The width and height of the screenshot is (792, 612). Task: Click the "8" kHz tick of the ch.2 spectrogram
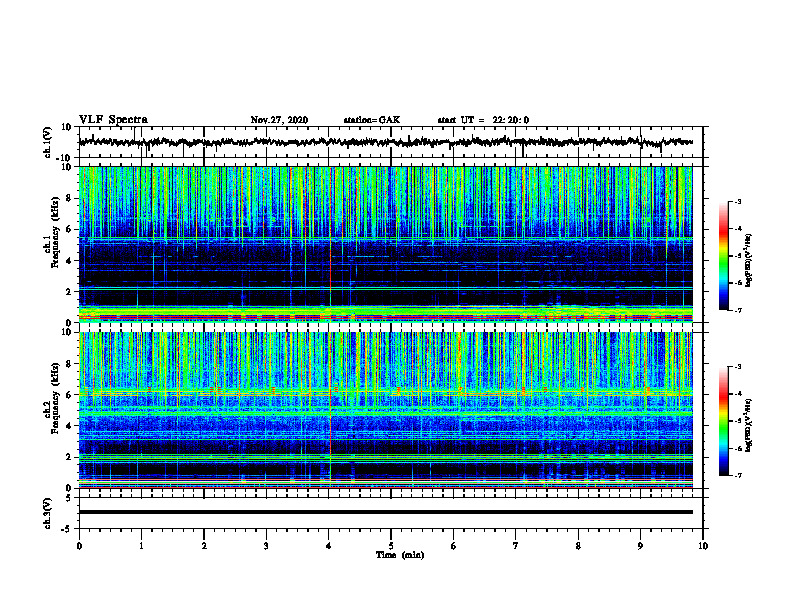tap(69, 364)
